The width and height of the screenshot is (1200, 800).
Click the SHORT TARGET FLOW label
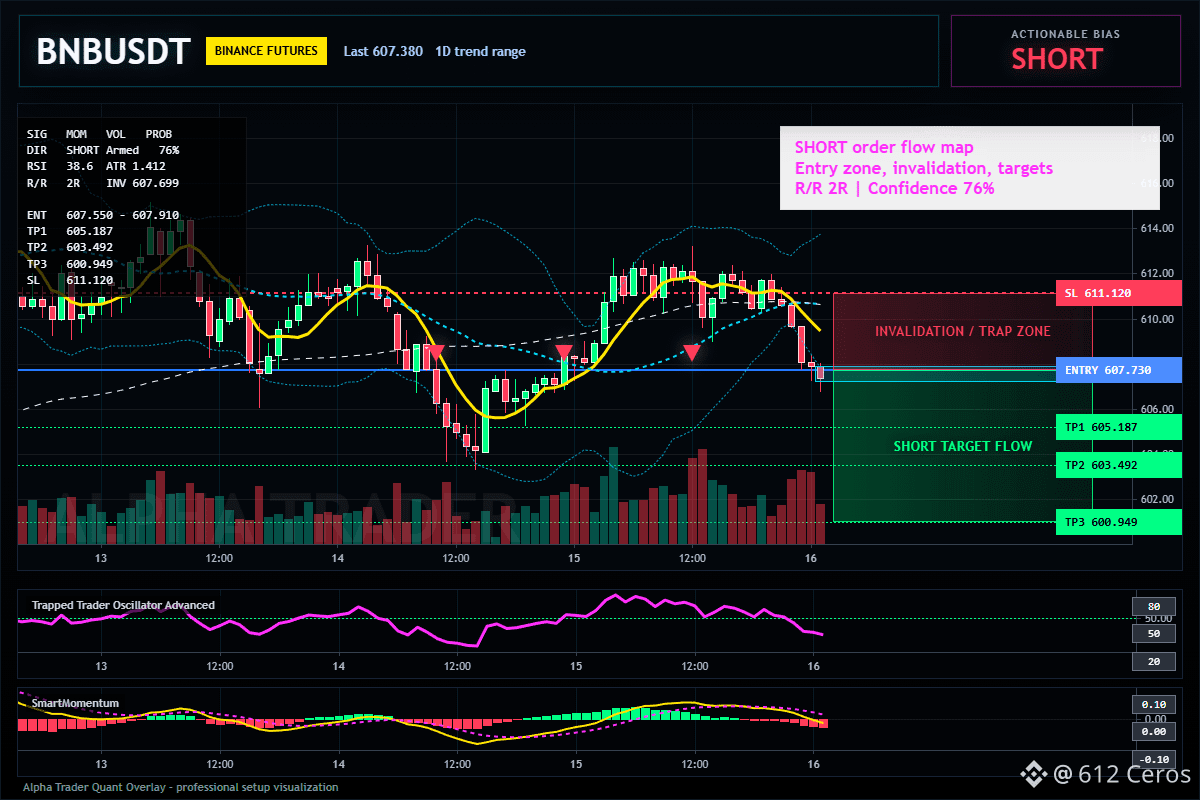(963, 446)
